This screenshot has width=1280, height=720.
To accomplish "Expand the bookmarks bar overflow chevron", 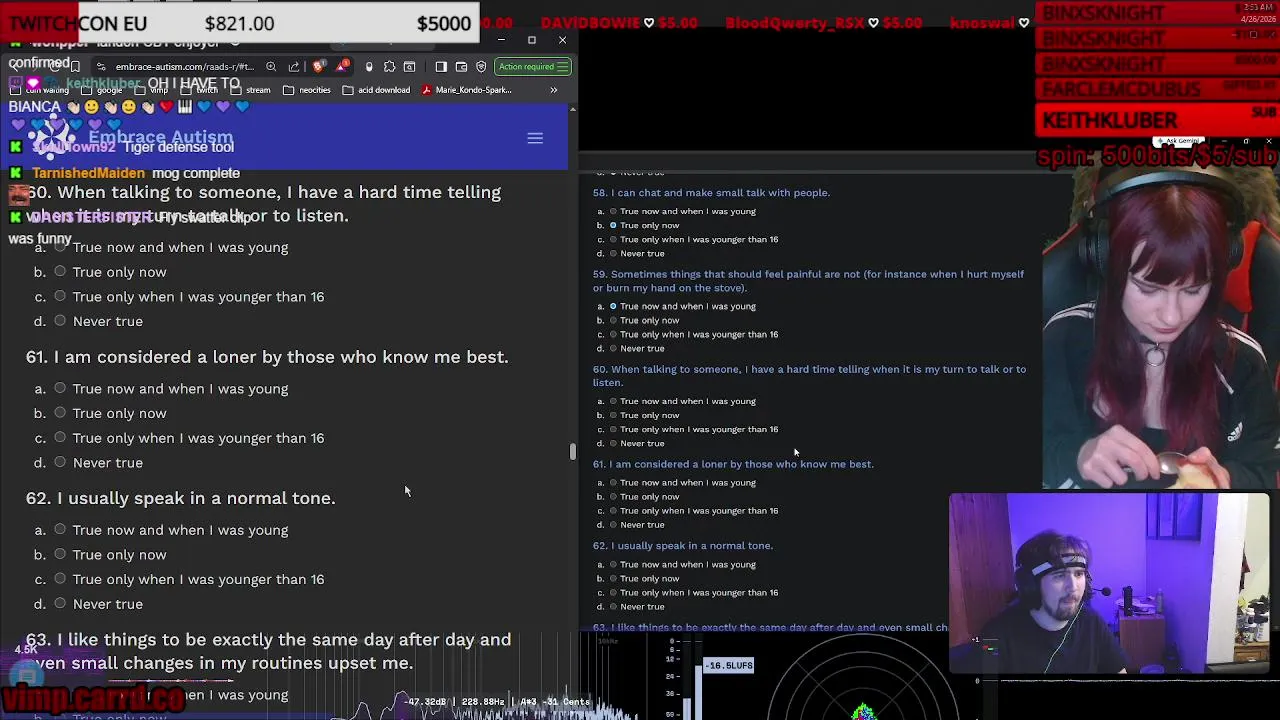I will tap(553, 90).
